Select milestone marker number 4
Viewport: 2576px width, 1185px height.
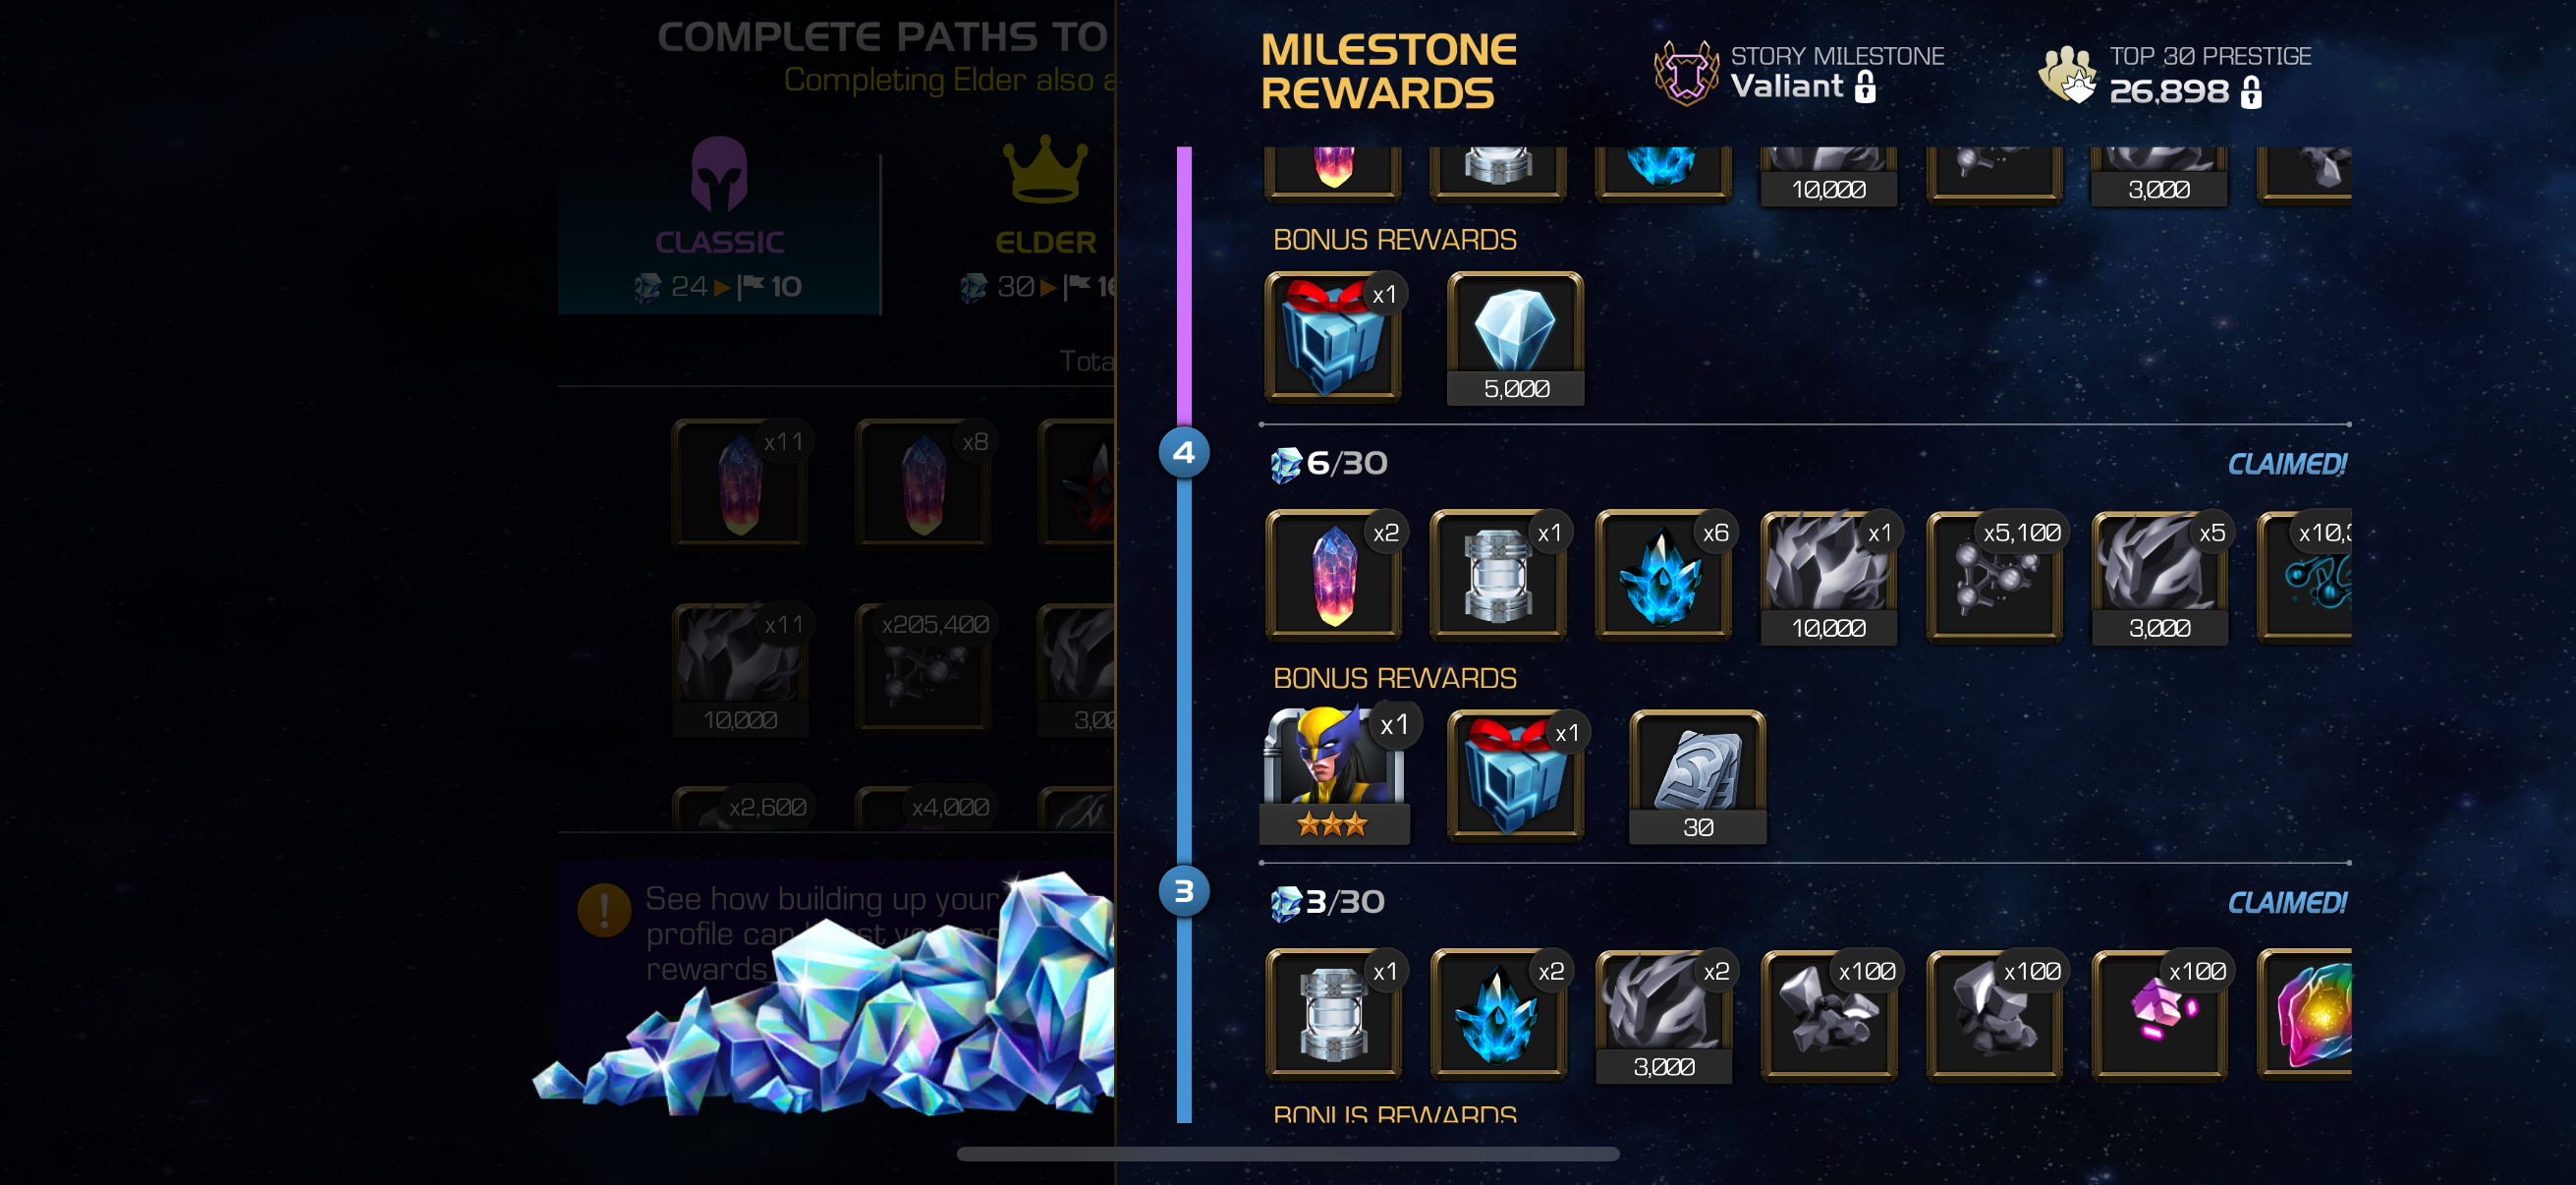pyautogui.click(x=1184, y=453)
